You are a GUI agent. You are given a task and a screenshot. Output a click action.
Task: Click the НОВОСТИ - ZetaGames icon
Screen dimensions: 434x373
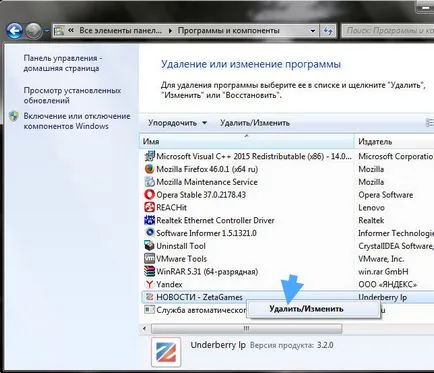point(149,297)
